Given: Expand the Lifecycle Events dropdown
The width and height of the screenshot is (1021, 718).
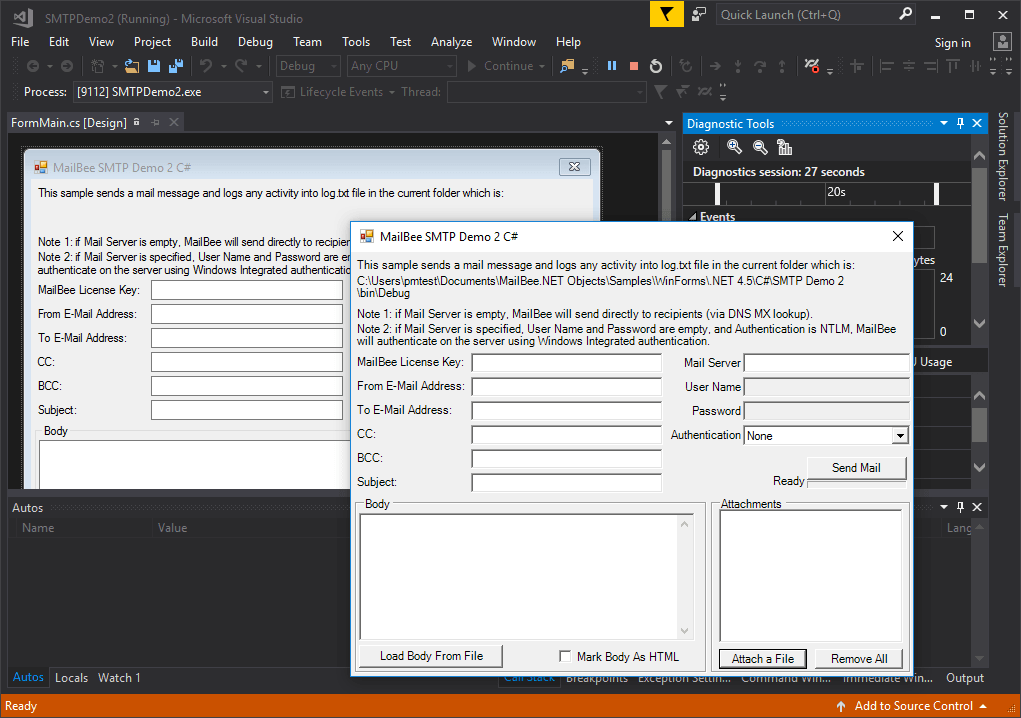Looking at the screenshot, I should coord(392,92).
